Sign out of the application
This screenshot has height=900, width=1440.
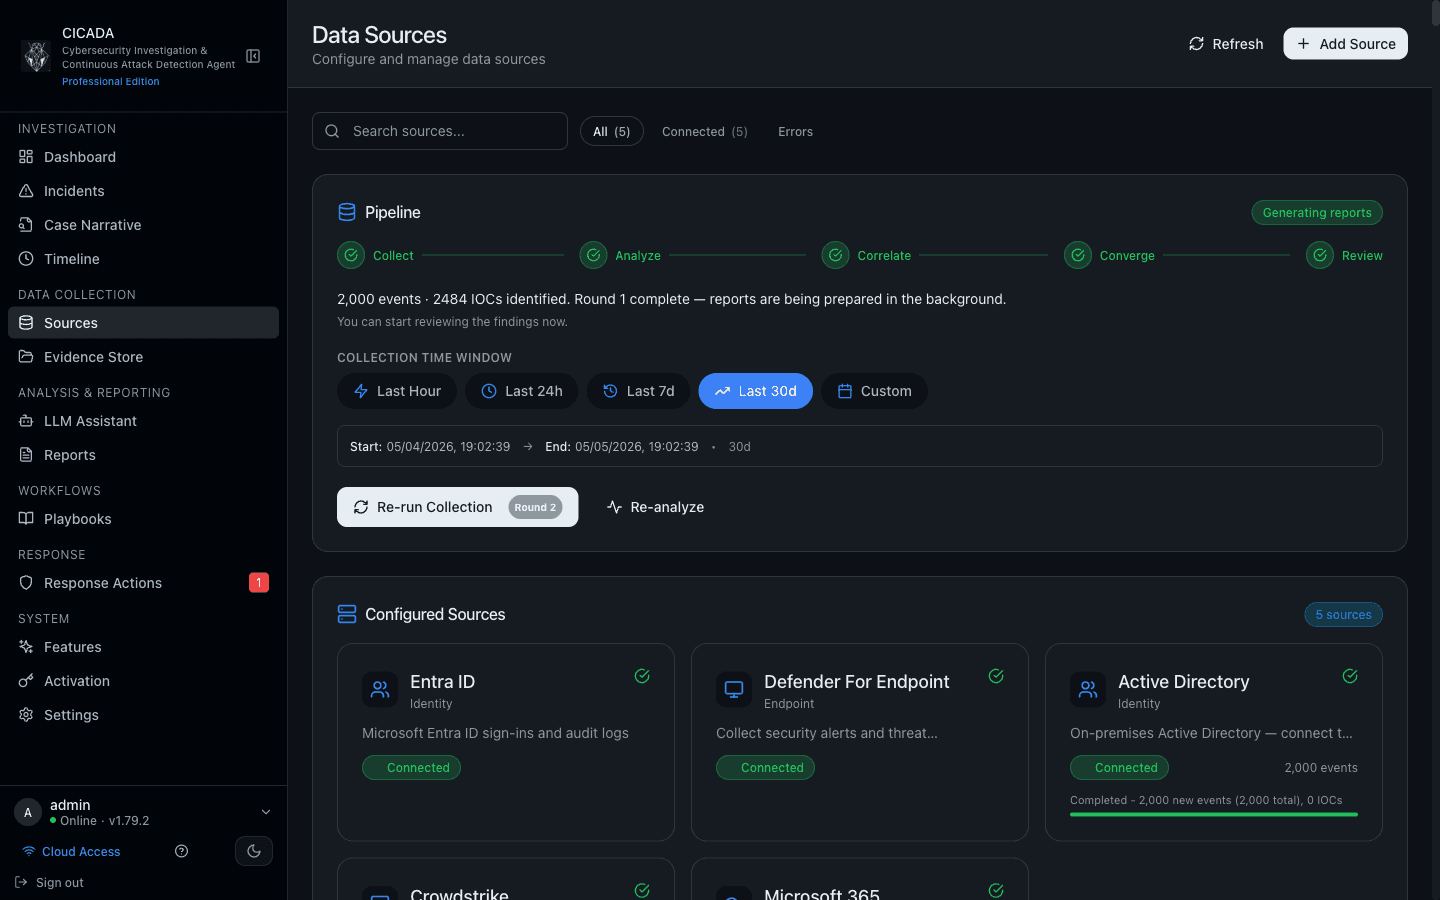pos(49,883)
